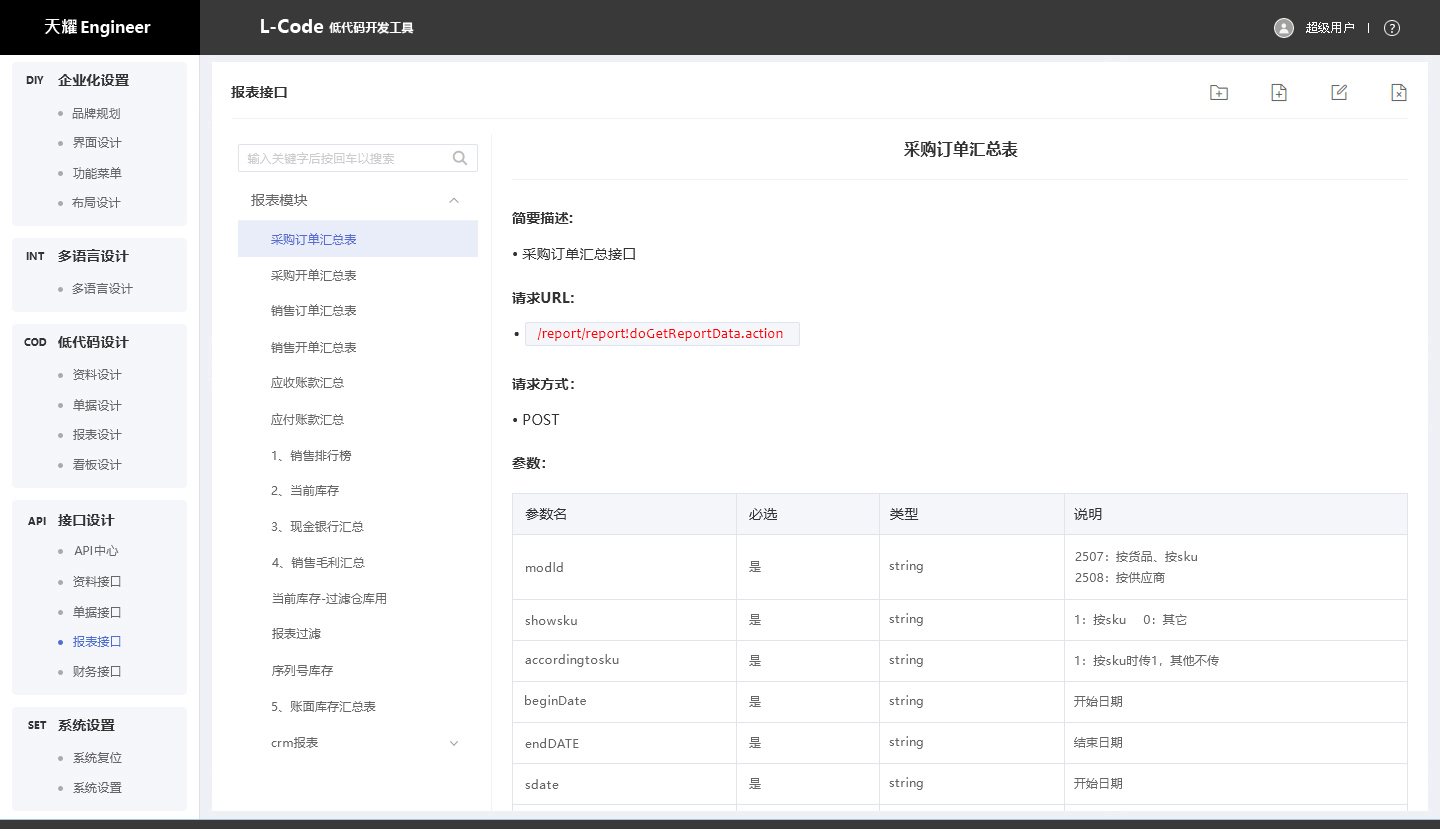Image resolution: width=1440 pixels, height=829 pixels.
Task: Click the doGetReportData.action request URL
Action: tap(660, 334)
